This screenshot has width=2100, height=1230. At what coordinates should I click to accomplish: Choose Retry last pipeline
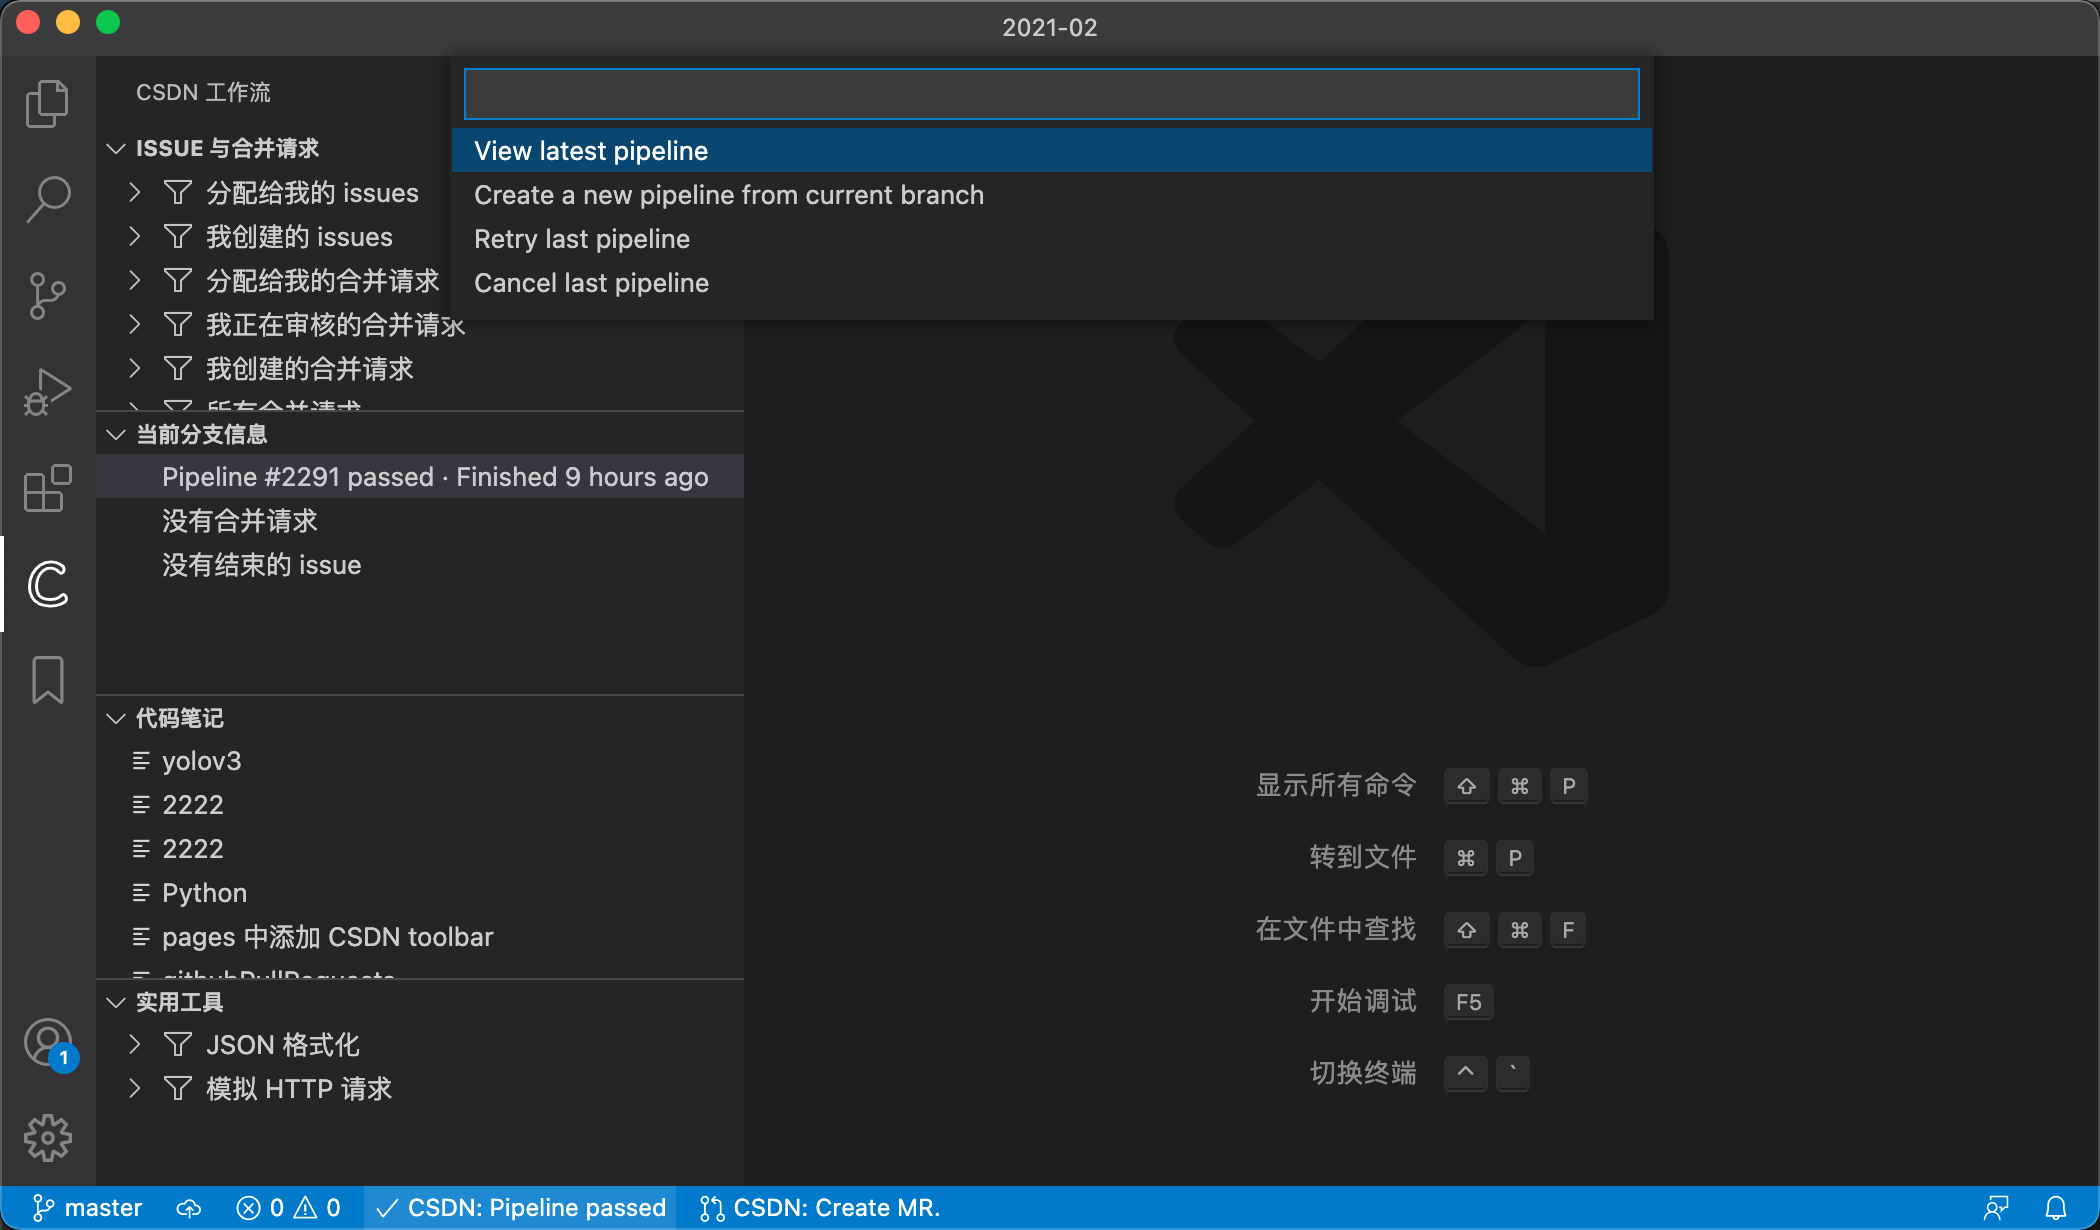pyautogui.click(x=582, y=239)
